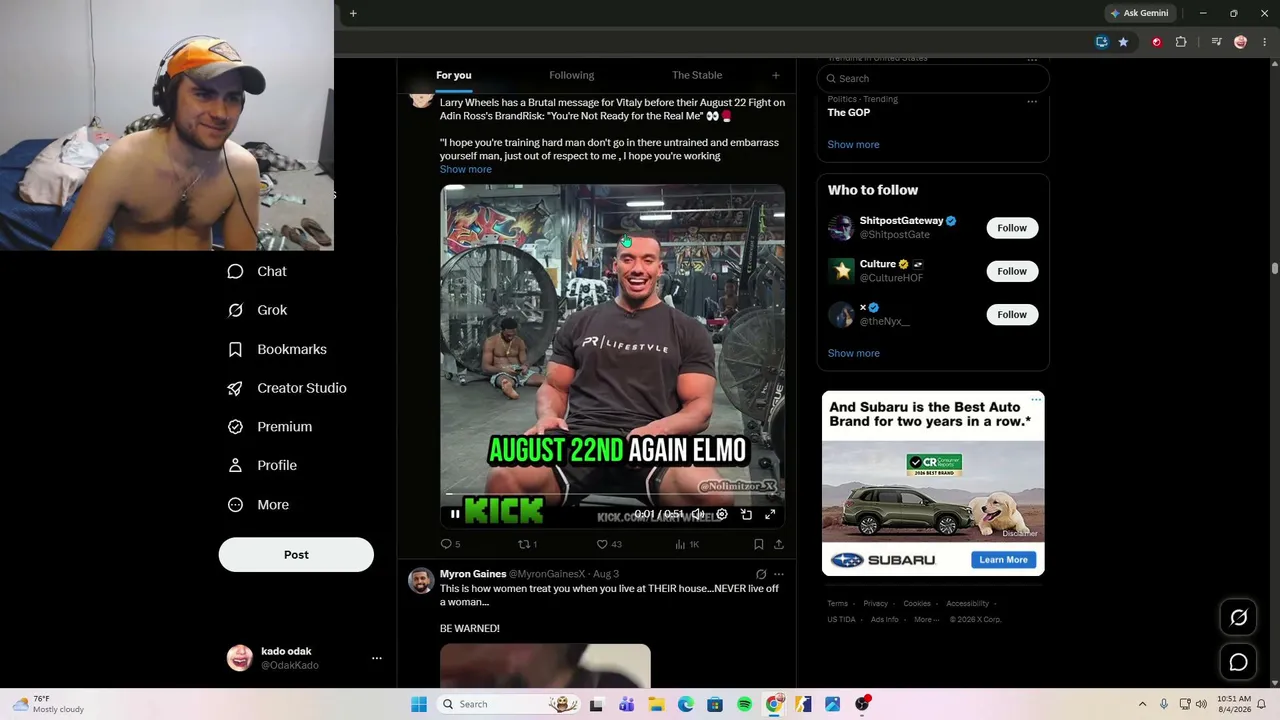1280x720 pixels.
Task: Like the Larry Wheels post
Action: point(609,544)
